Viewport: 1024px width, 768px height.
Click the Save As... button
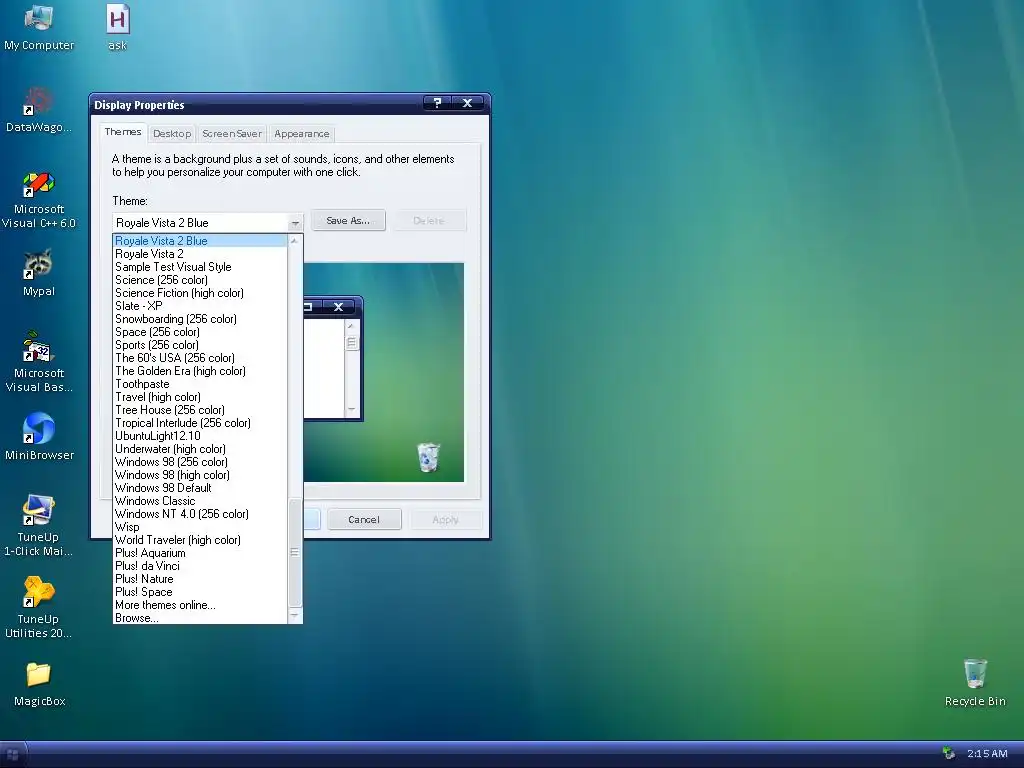click(x=348, y=221)
